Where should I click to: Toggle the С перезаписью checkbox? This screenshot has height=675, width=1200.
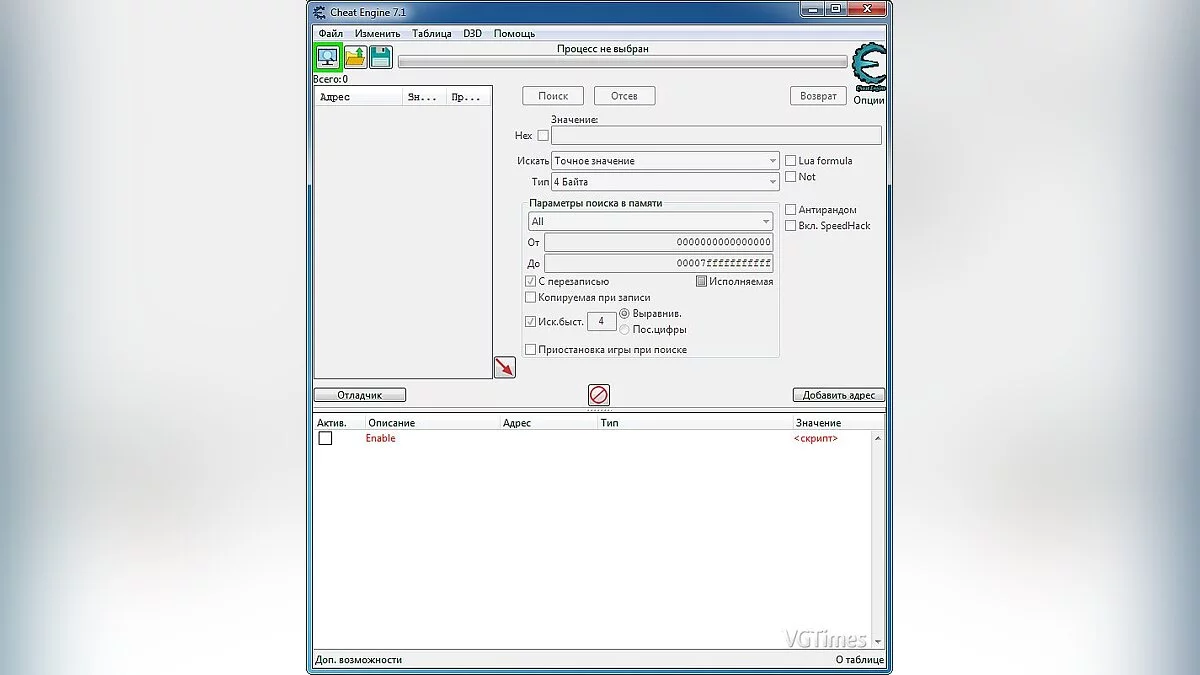(530, 282)
